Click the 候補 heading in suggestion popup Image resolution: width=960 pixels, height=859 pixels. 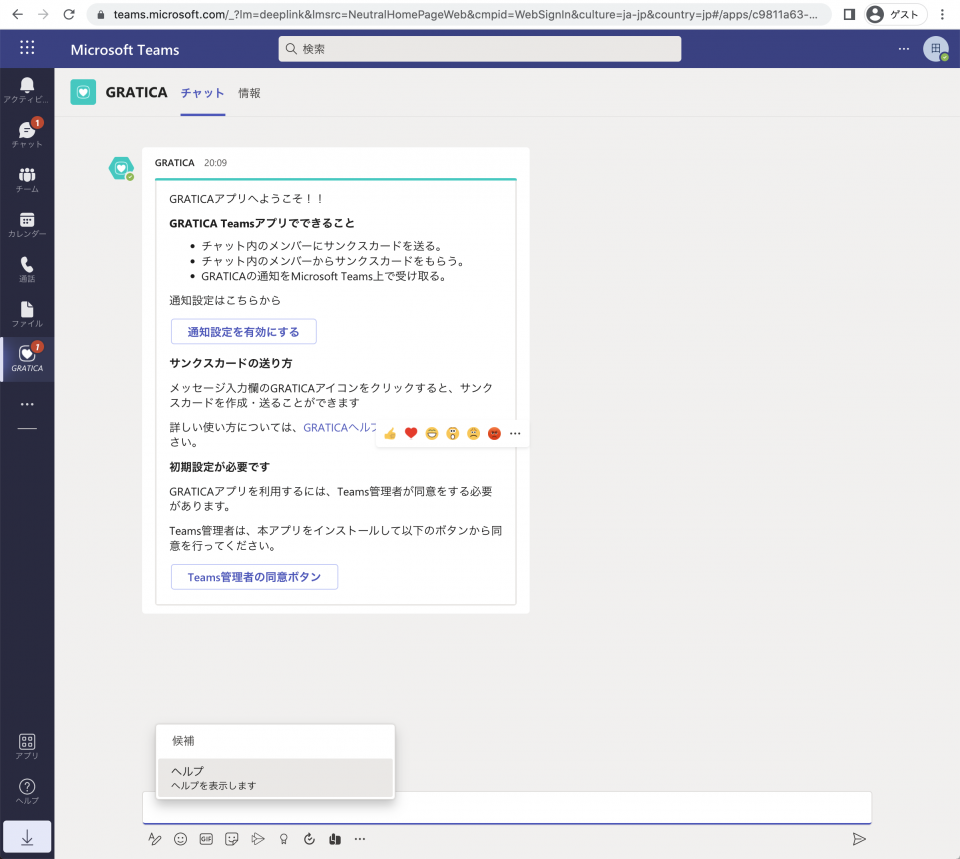(183, 741)
